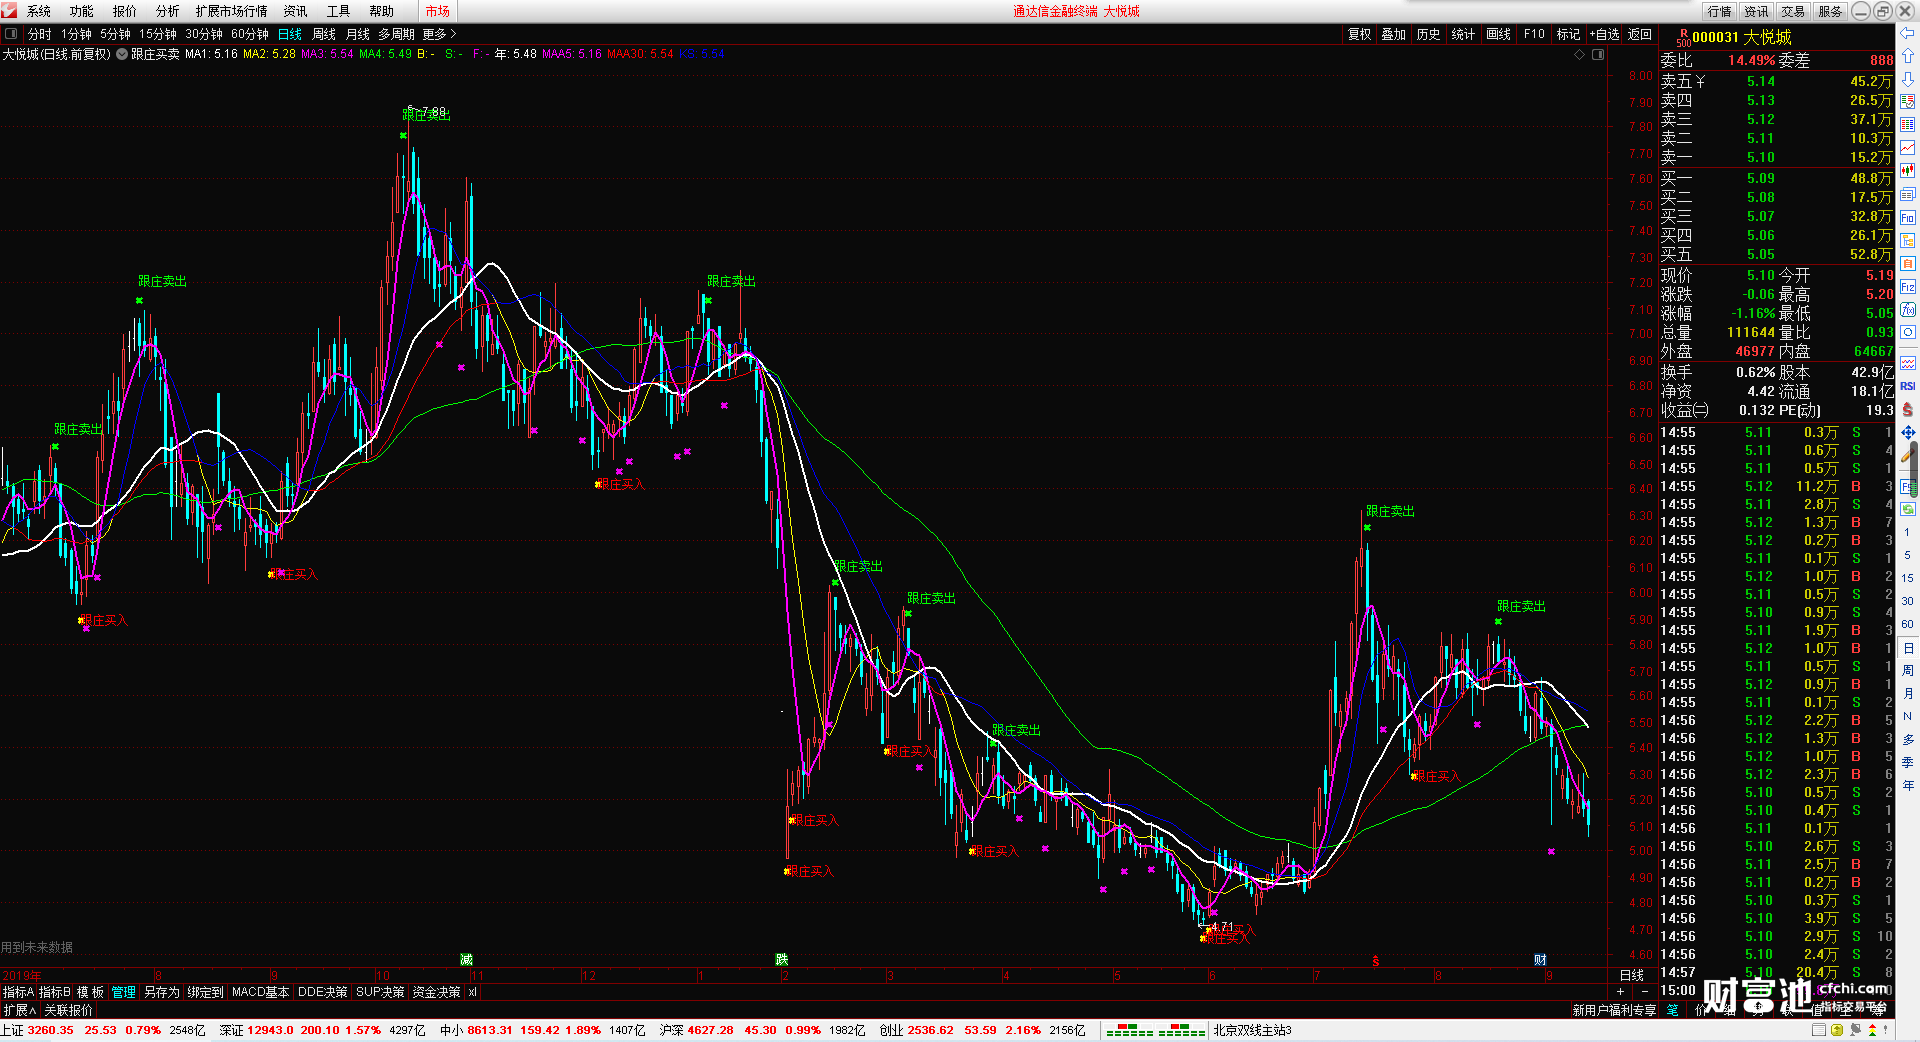Toggle 复权 price adjustment
Screen dimensions: 1920x1042
[1360, 34]
